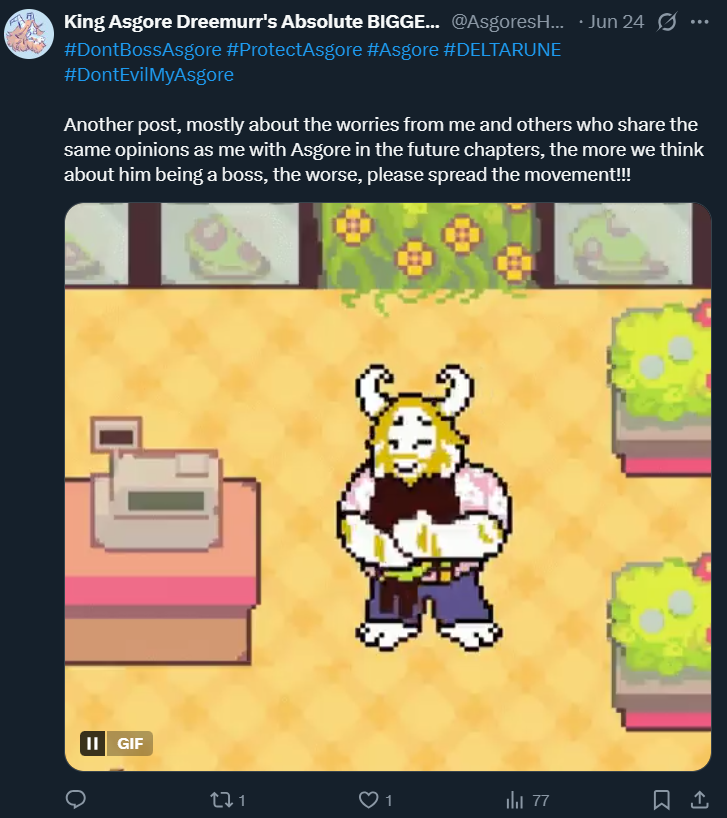Follow the #DontBossAsgore hashtag
The width and height of the screenshot is (727, 818).
(x=143, y=50)
